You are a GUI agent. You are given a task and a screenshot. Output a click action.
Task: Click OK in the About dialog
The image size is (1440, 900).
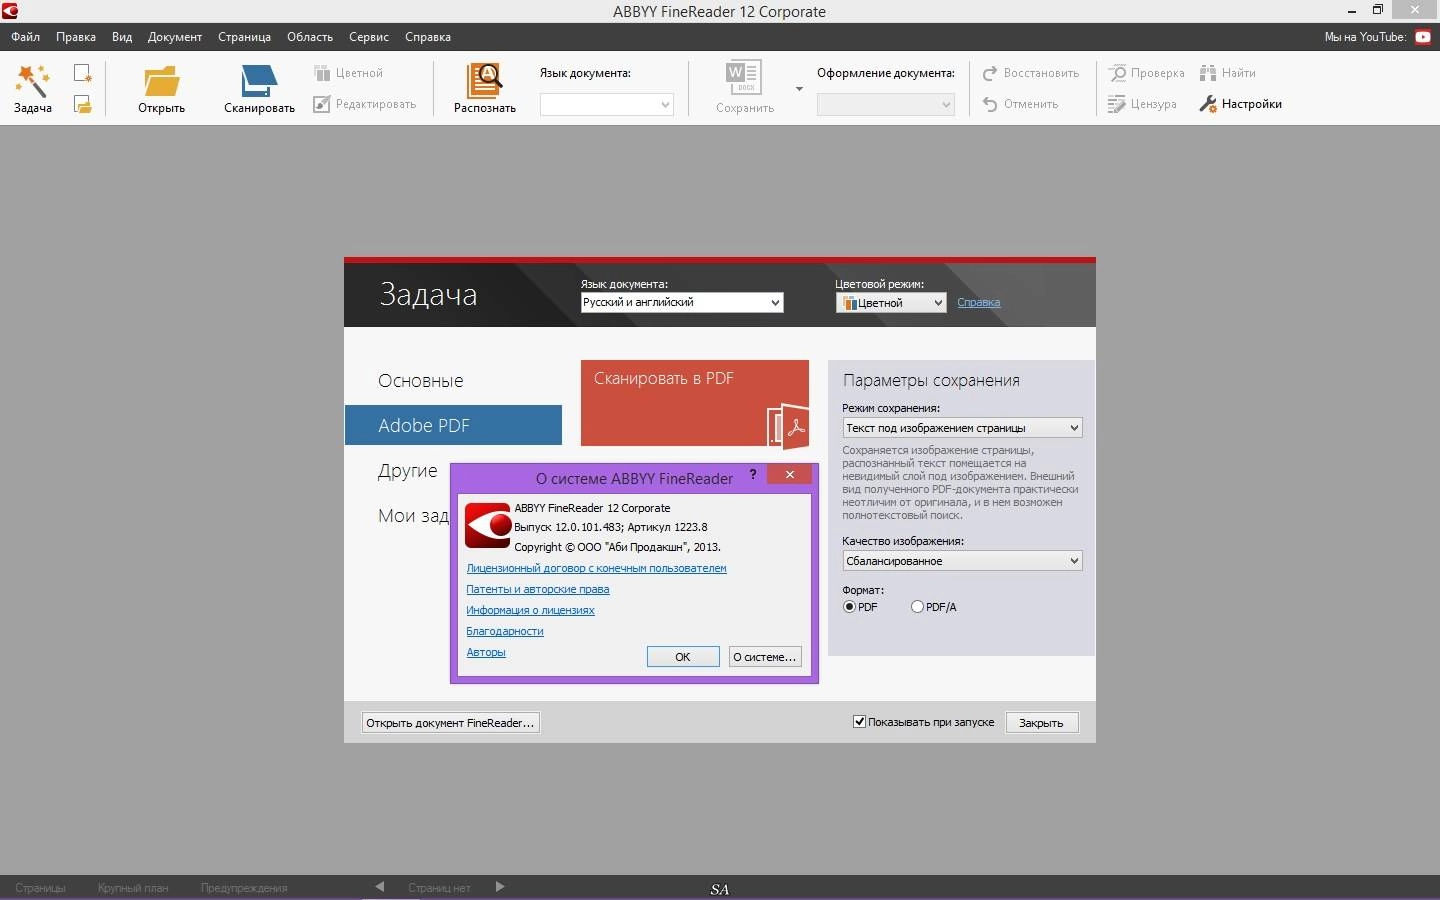(x=683, y=657)
